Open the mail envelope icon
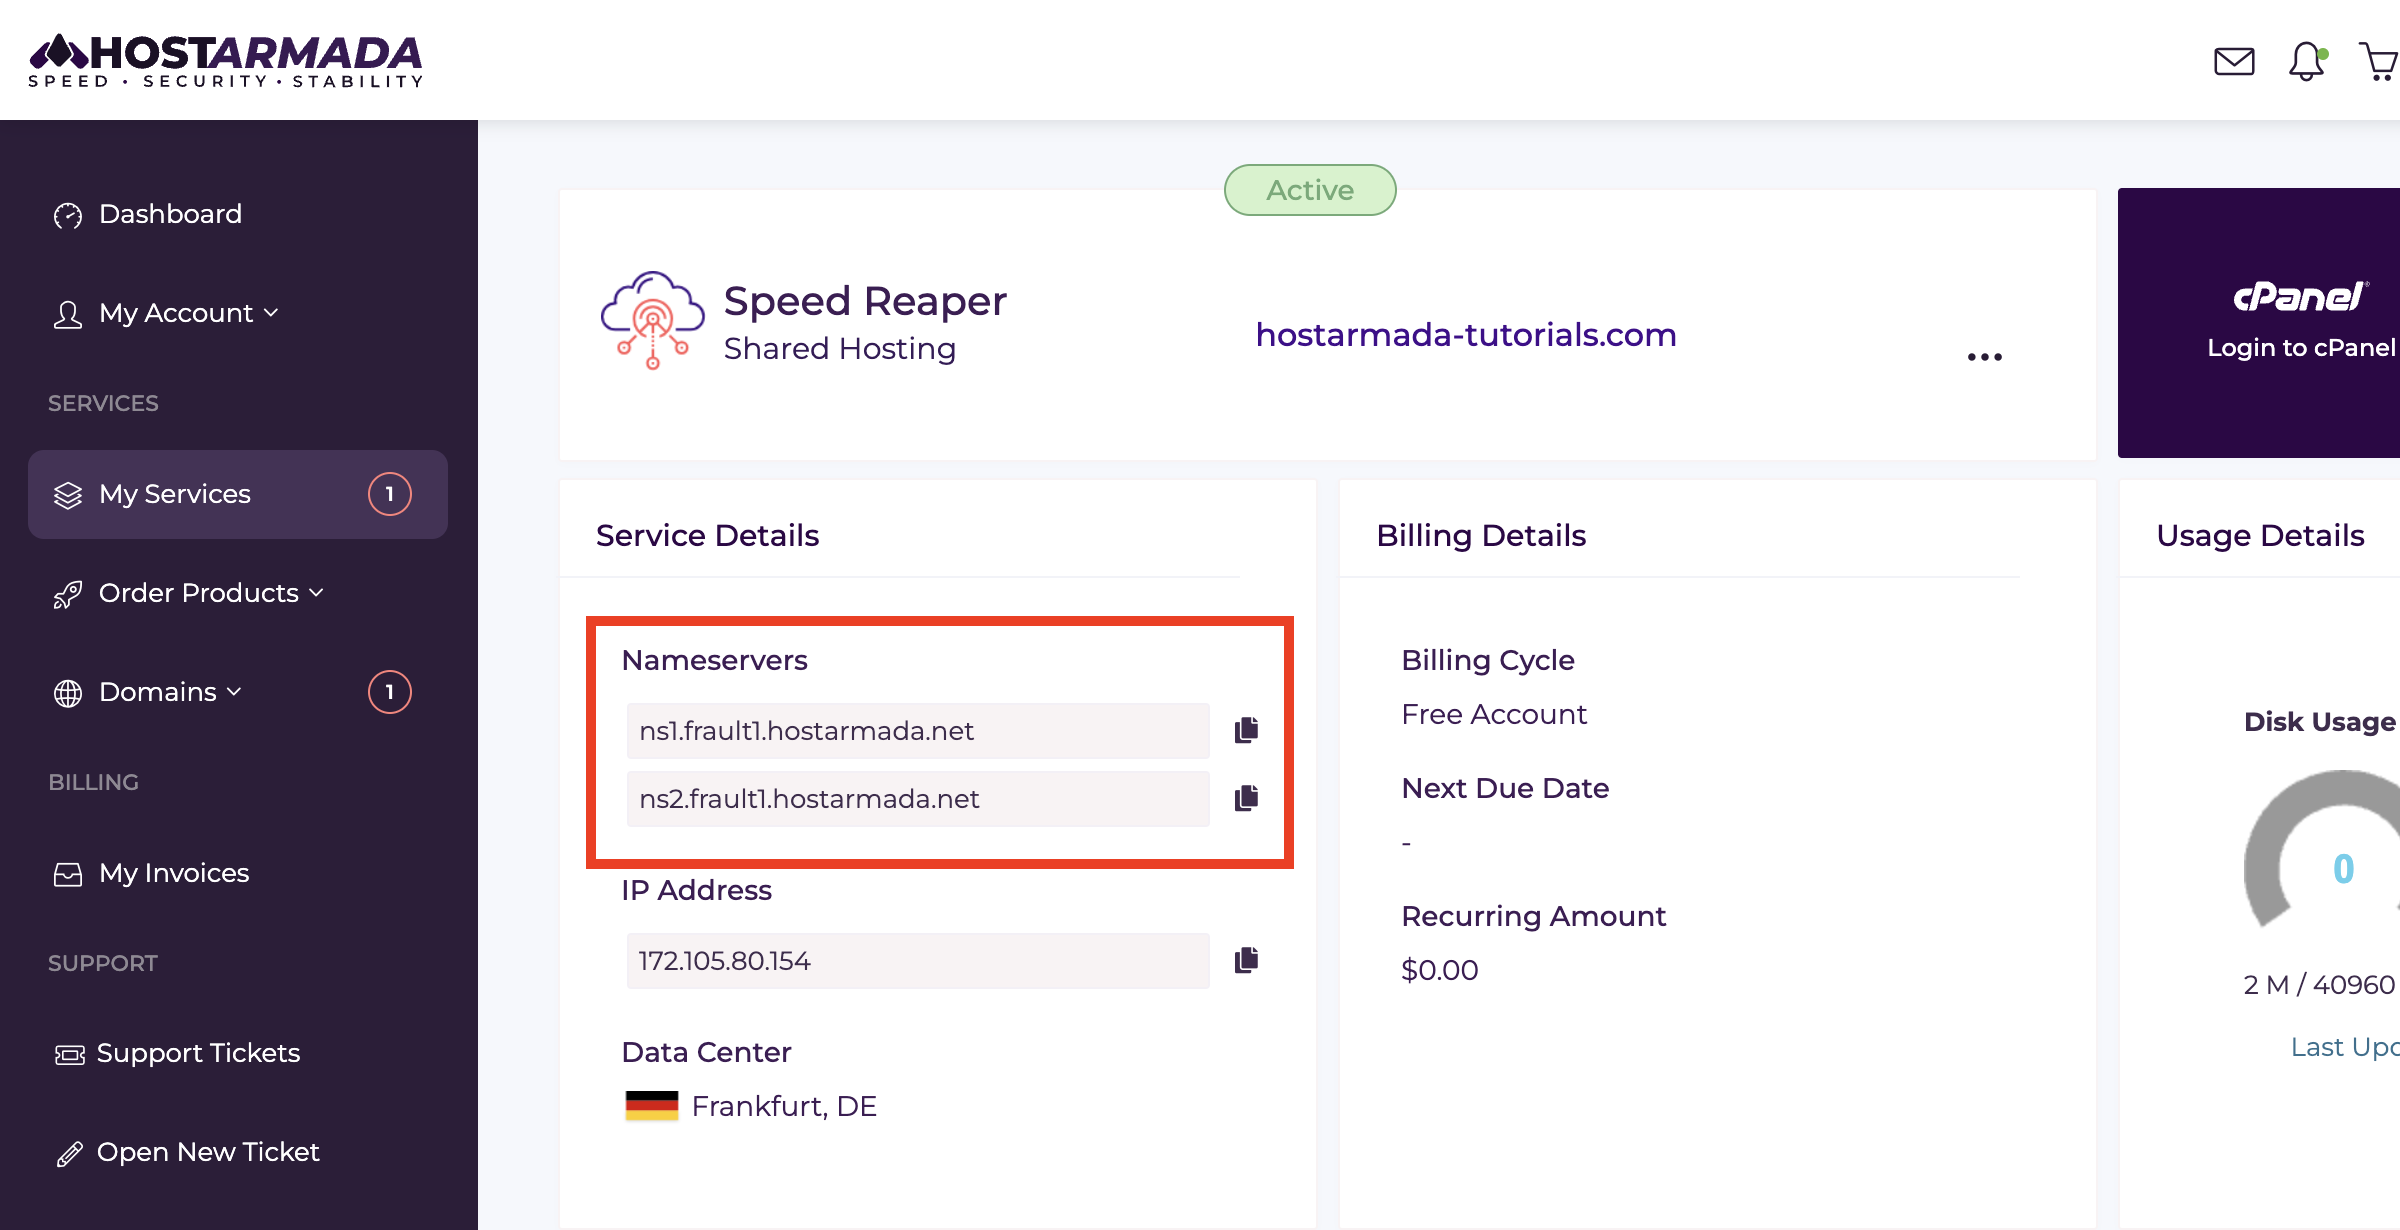2400x1230 pixels. click(2234, 62)
